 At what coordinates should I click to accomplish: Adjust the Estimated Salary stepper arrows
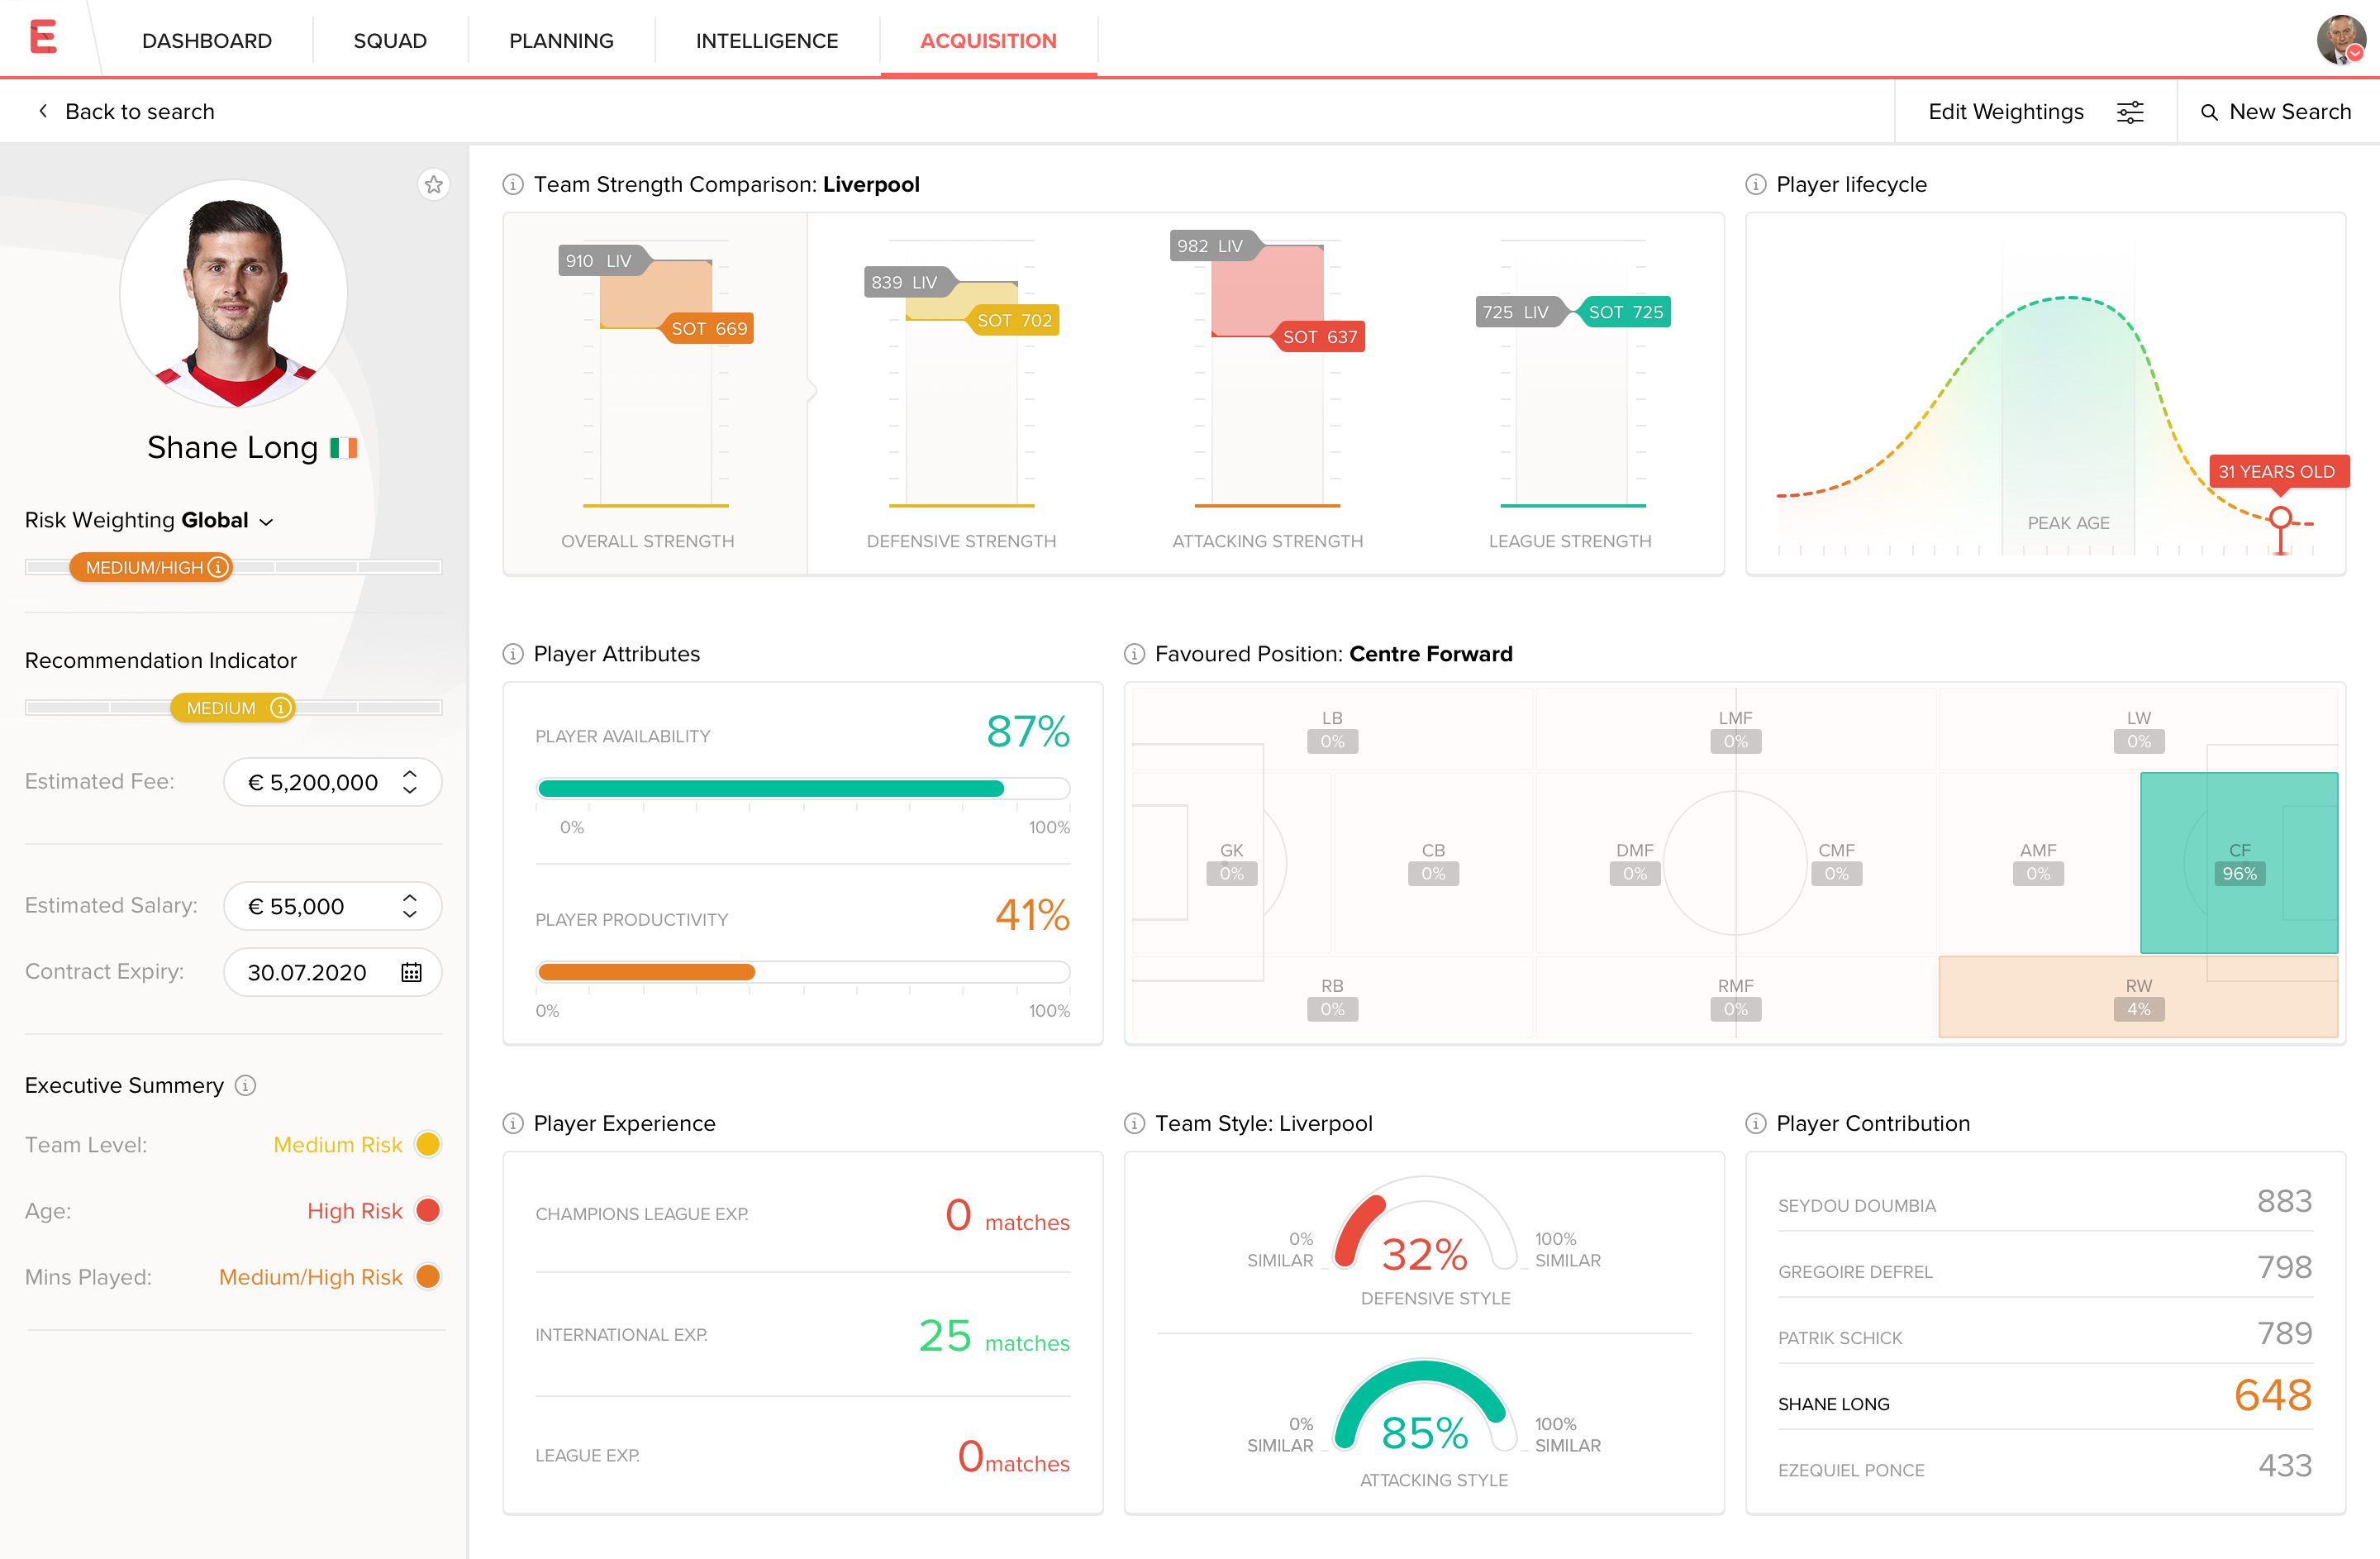pyautogui.click(x=409, y=906)
